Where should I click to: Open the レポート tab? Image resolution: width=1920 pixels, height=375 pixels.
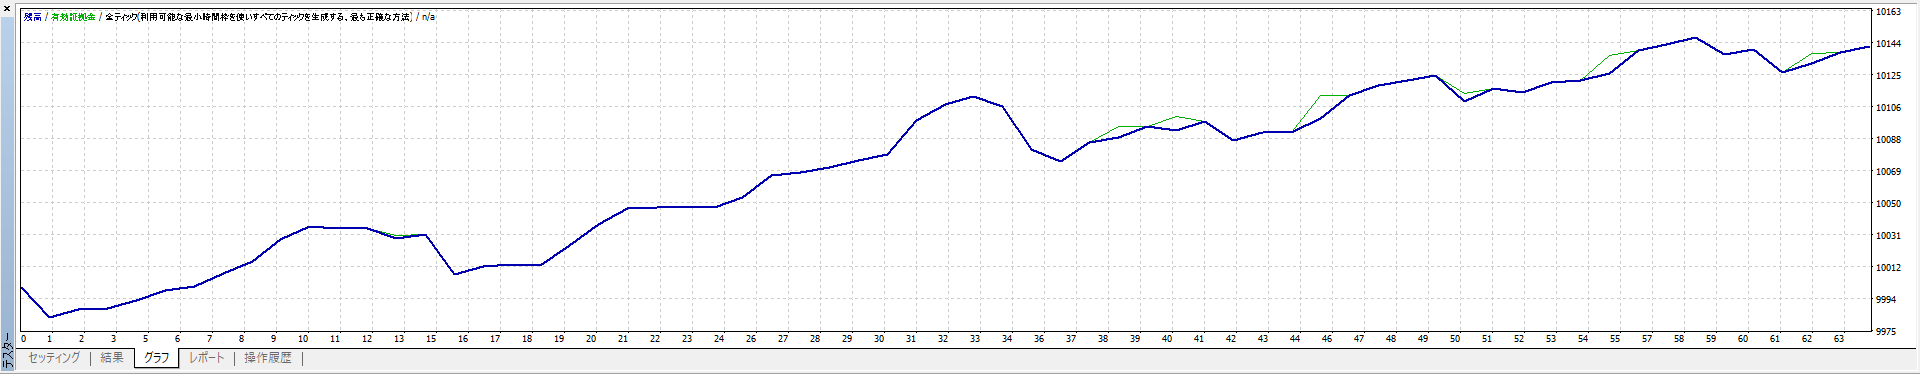pyautogui.click(x=208, y=358)
